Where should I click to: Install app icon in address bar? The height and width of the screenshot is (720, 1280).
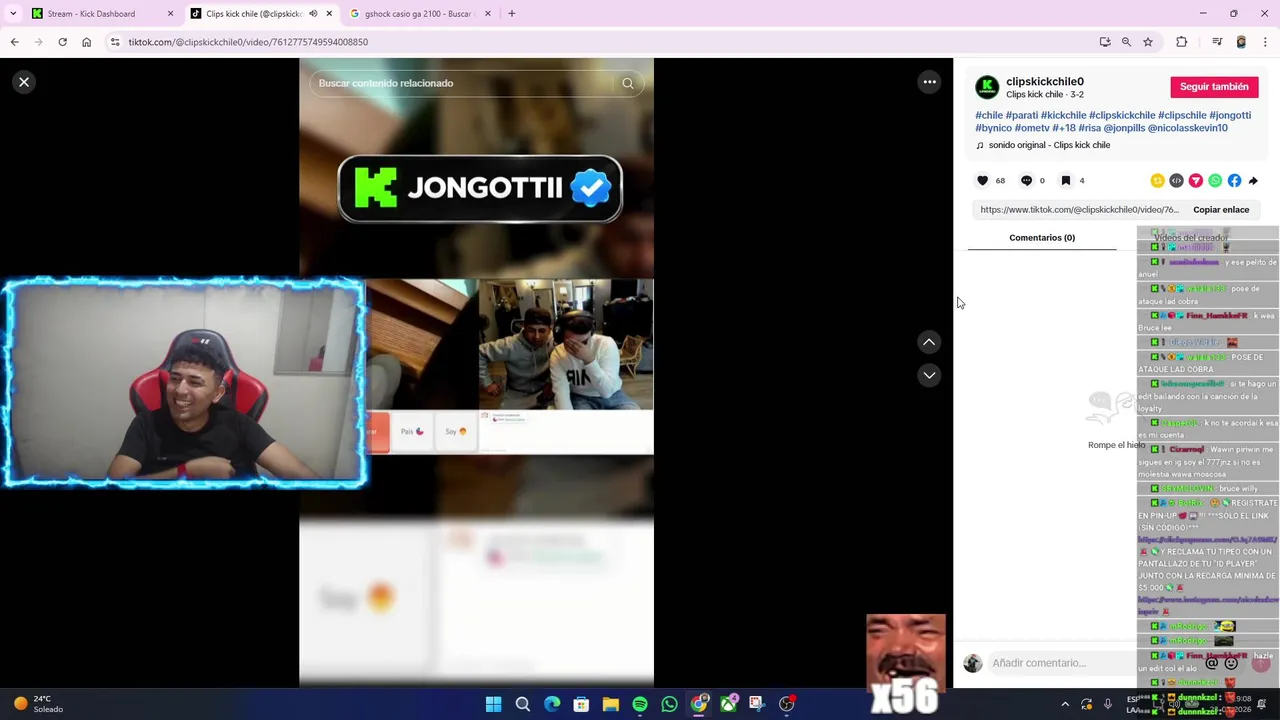pyautogui.click(x=1105, y=42)
